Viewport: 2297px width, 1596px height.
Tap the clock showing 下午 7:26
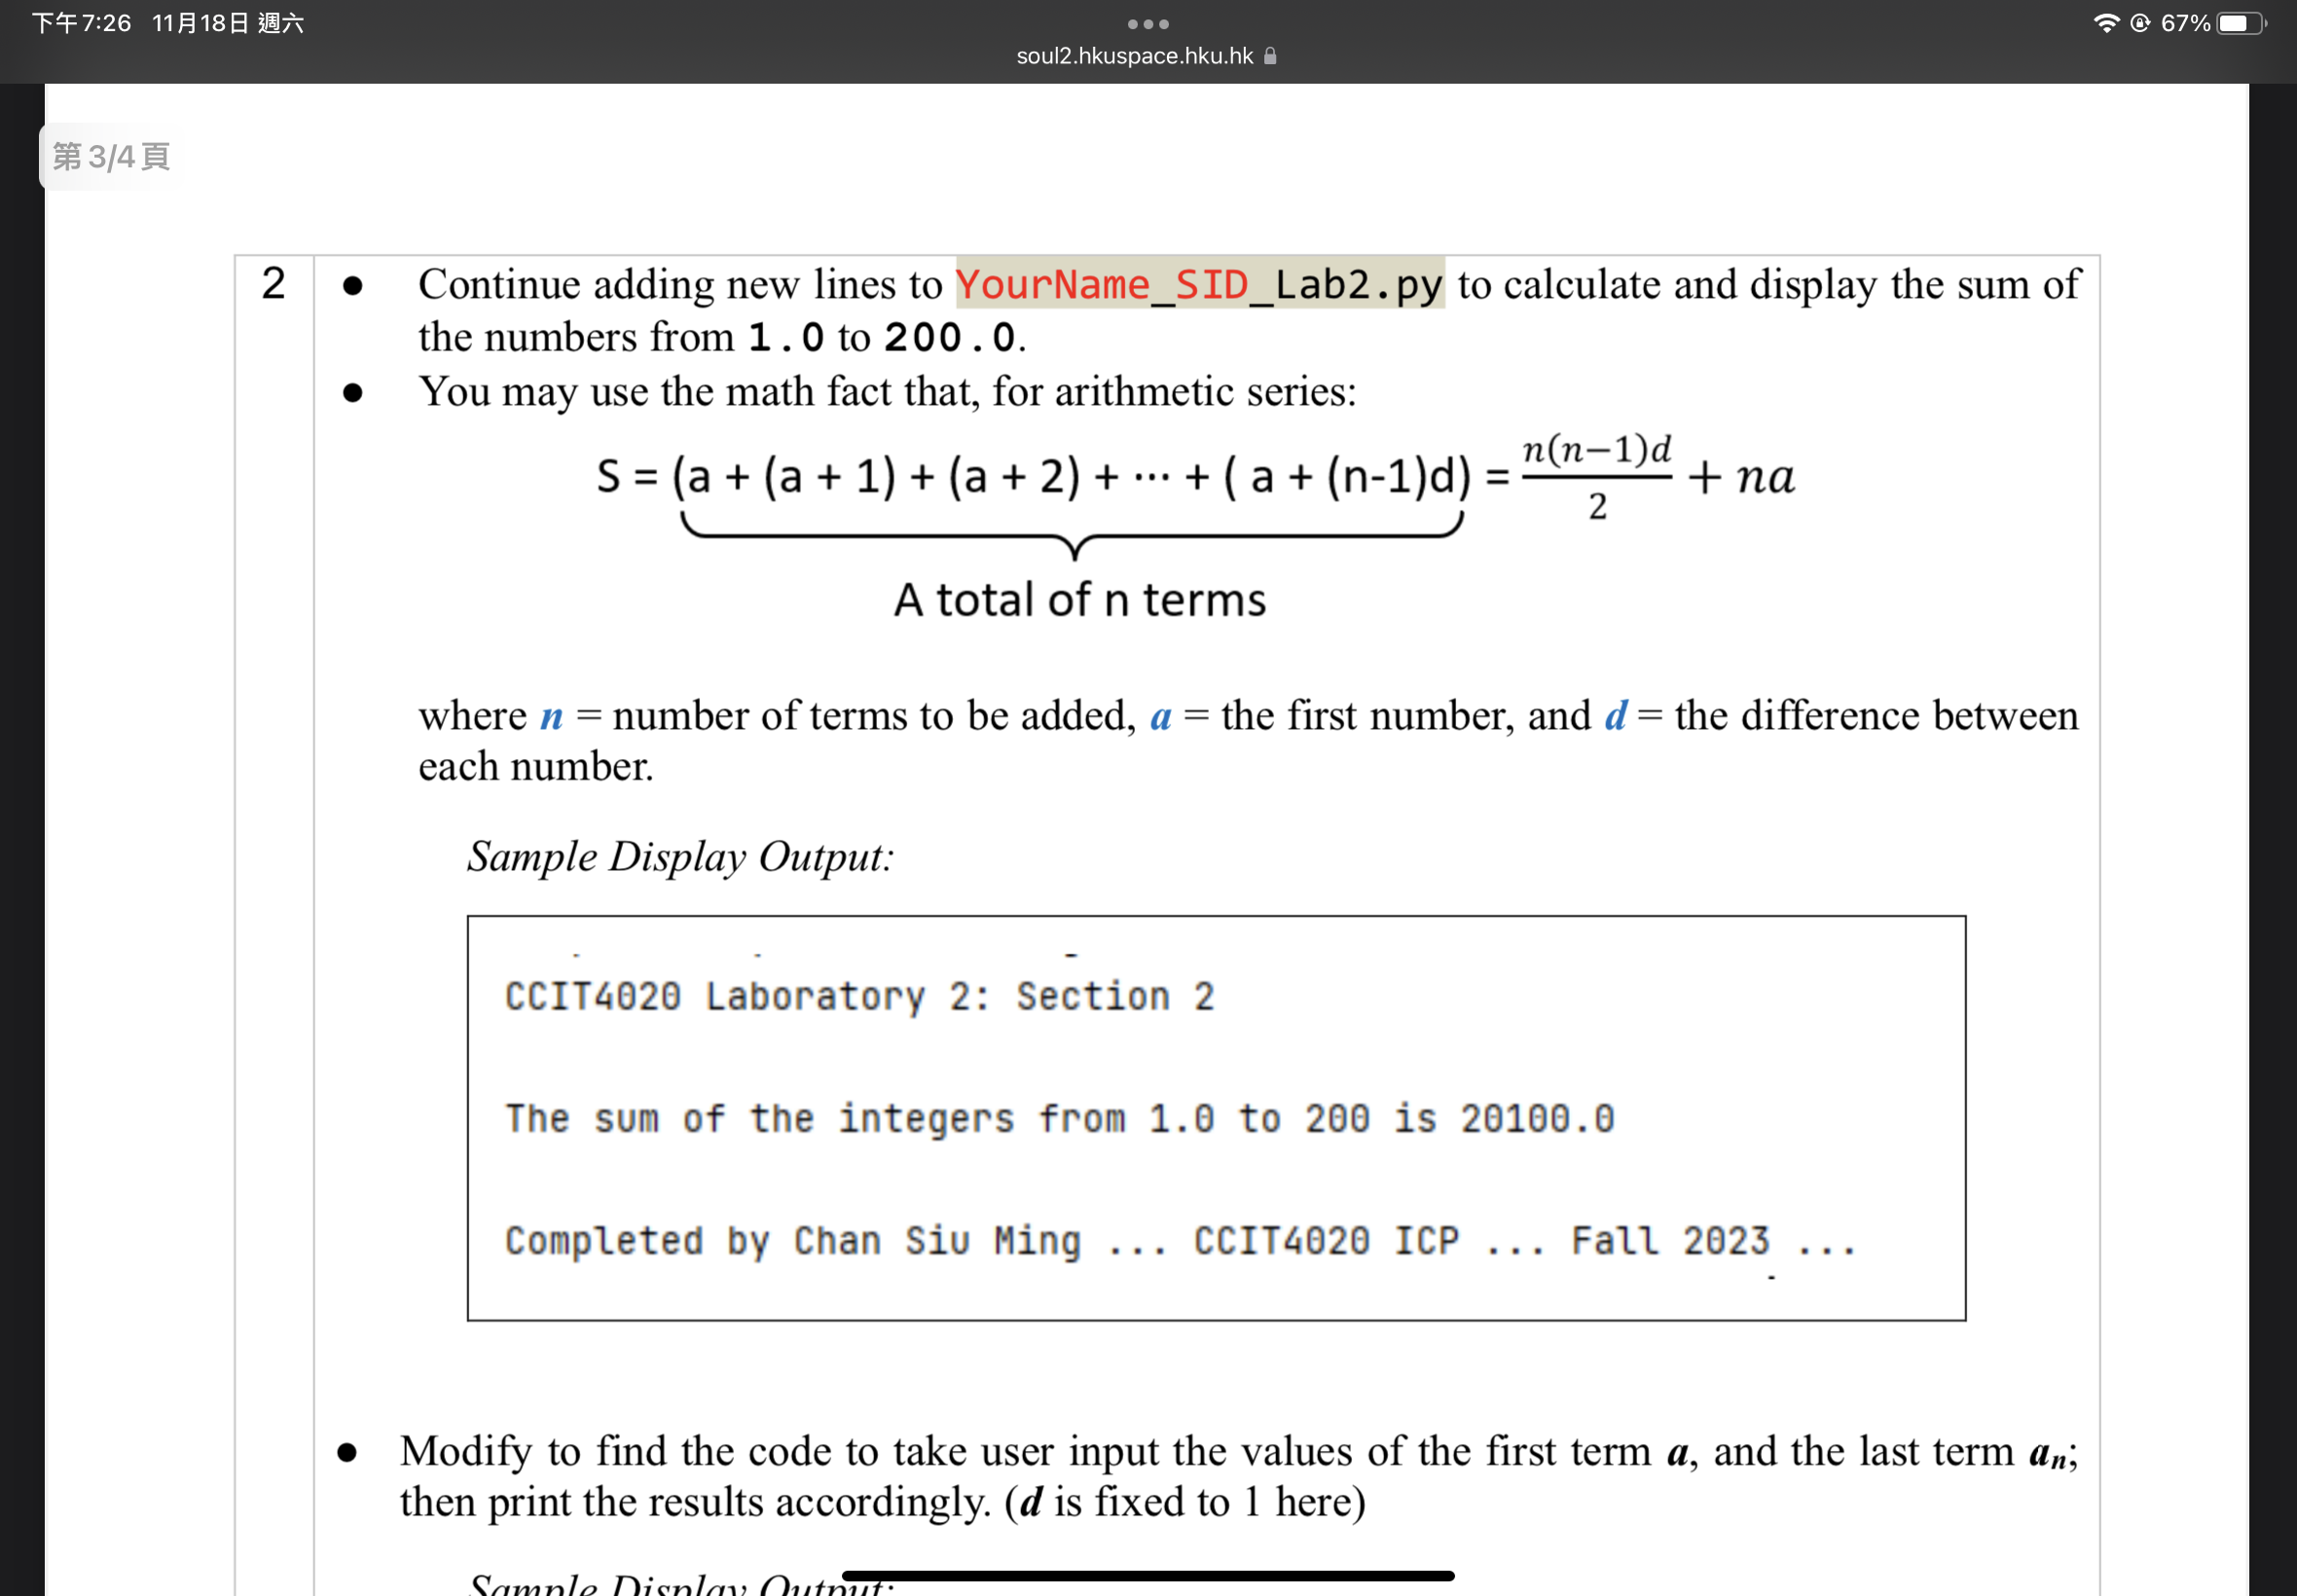pos(79,22)
